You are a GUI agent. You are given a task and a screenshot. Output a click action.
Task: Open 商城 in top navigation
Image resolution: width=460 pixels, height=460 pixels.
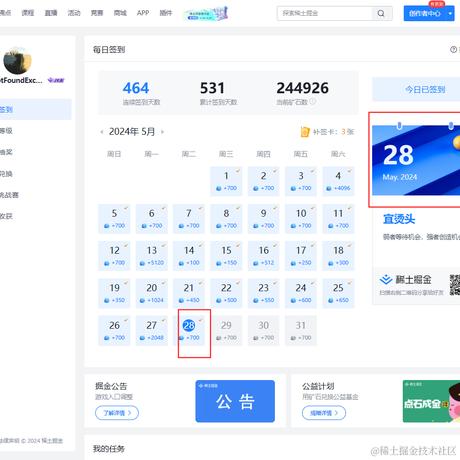(120, 13)
